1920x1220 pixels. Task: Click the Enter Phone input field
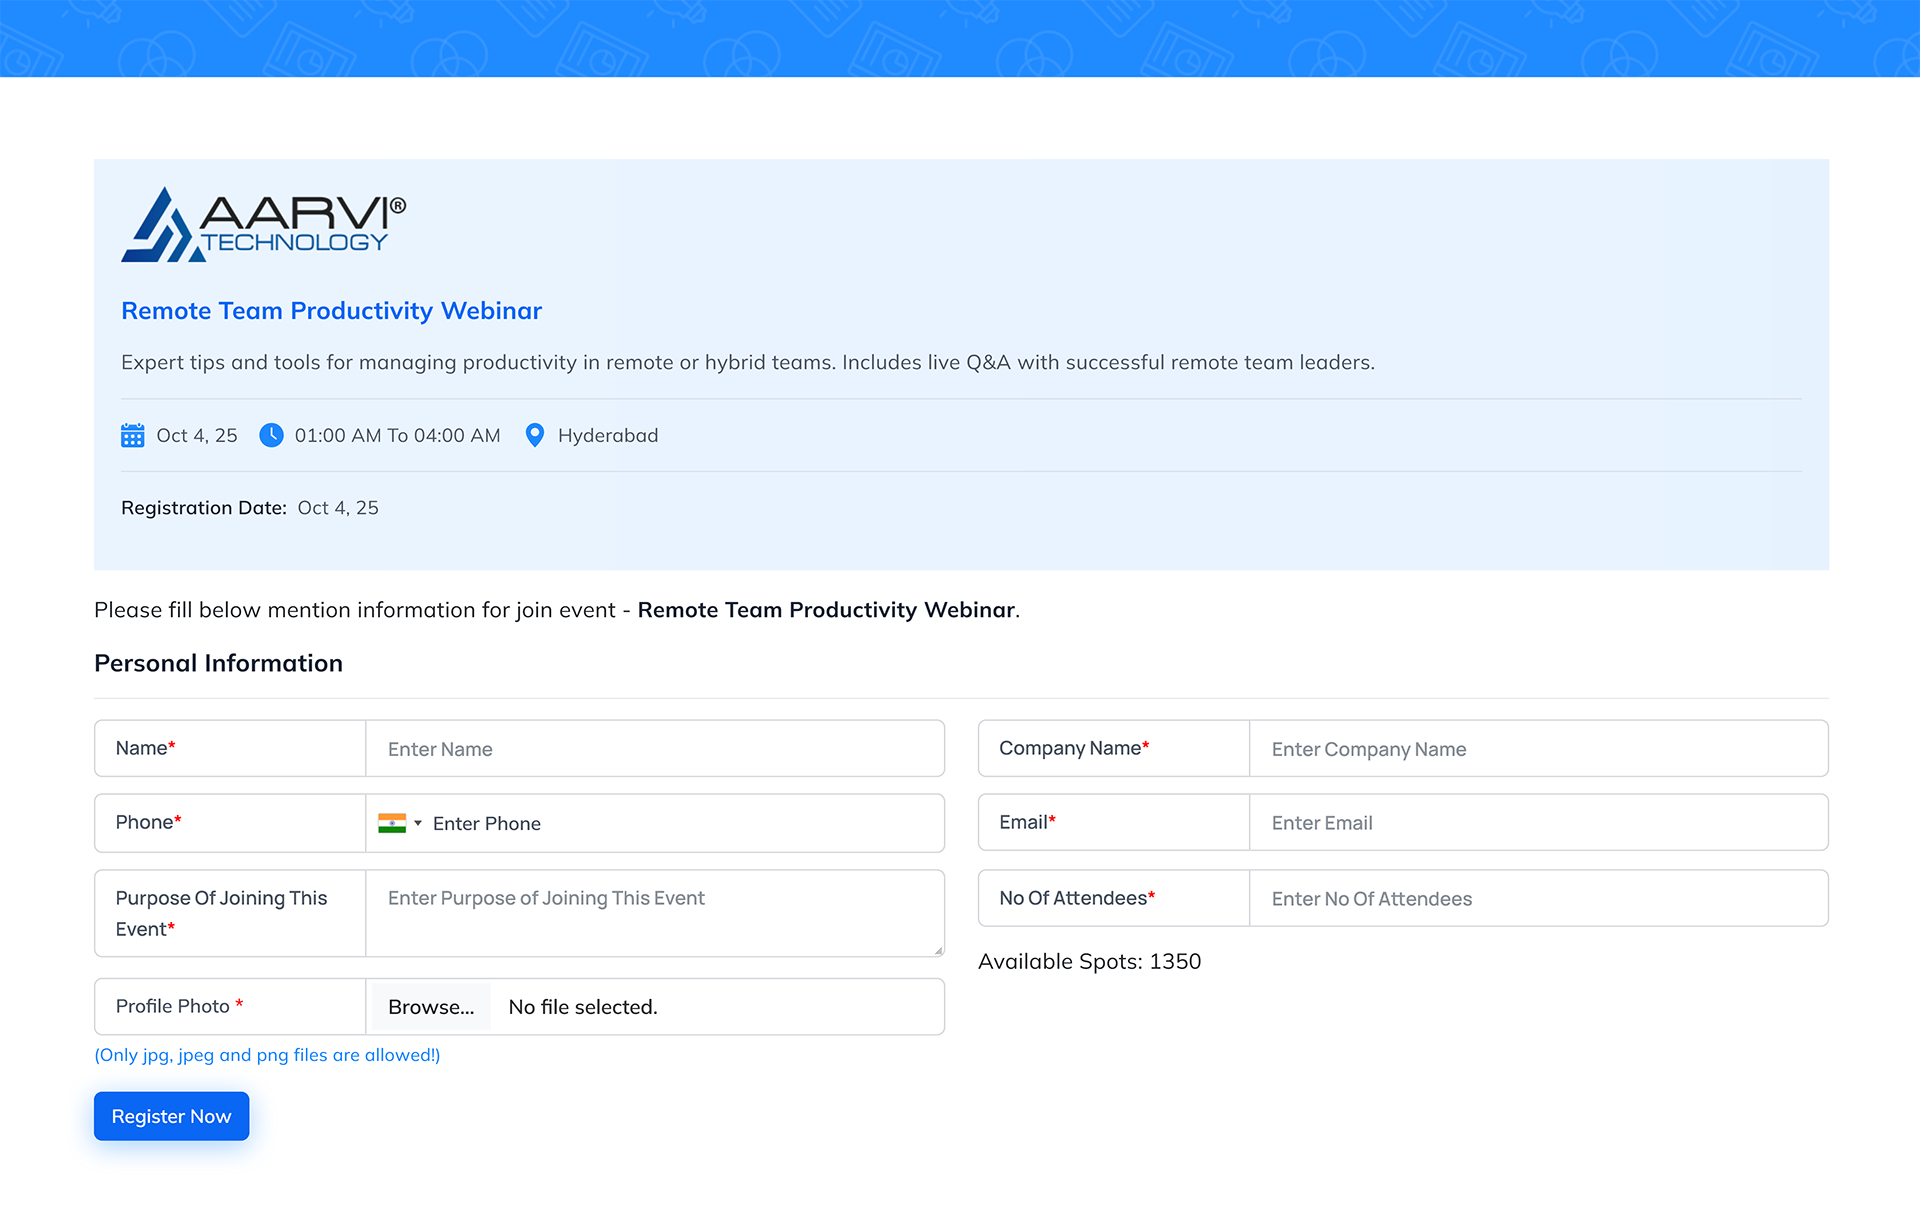[x=680, y=823]
